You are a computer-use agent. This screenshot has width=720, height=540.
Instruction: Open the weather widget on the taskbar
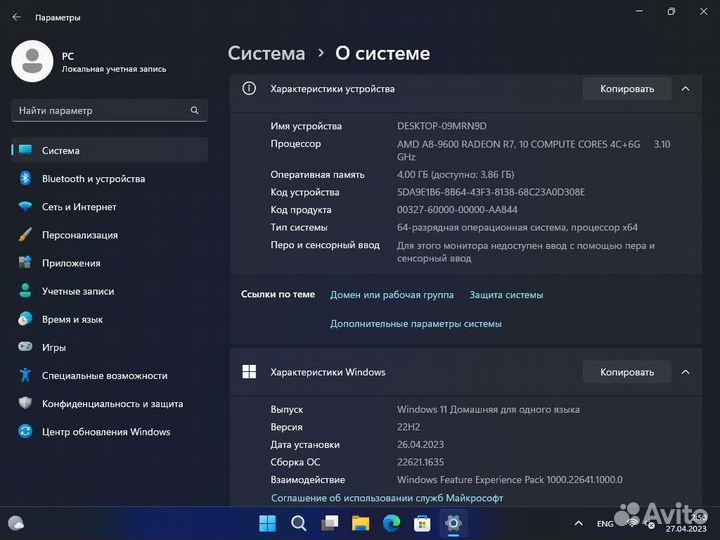click(16, 523)
